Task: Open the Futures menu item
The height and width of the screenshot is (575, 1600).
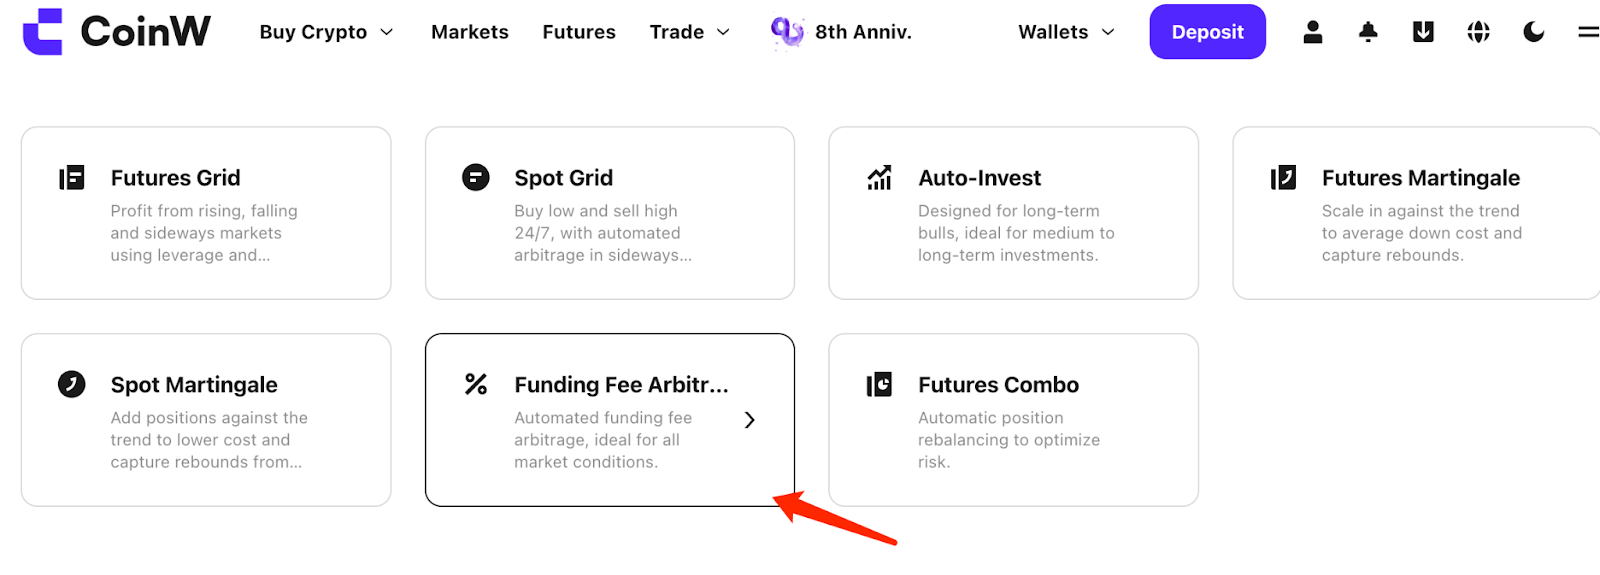Action: [579, 32]
